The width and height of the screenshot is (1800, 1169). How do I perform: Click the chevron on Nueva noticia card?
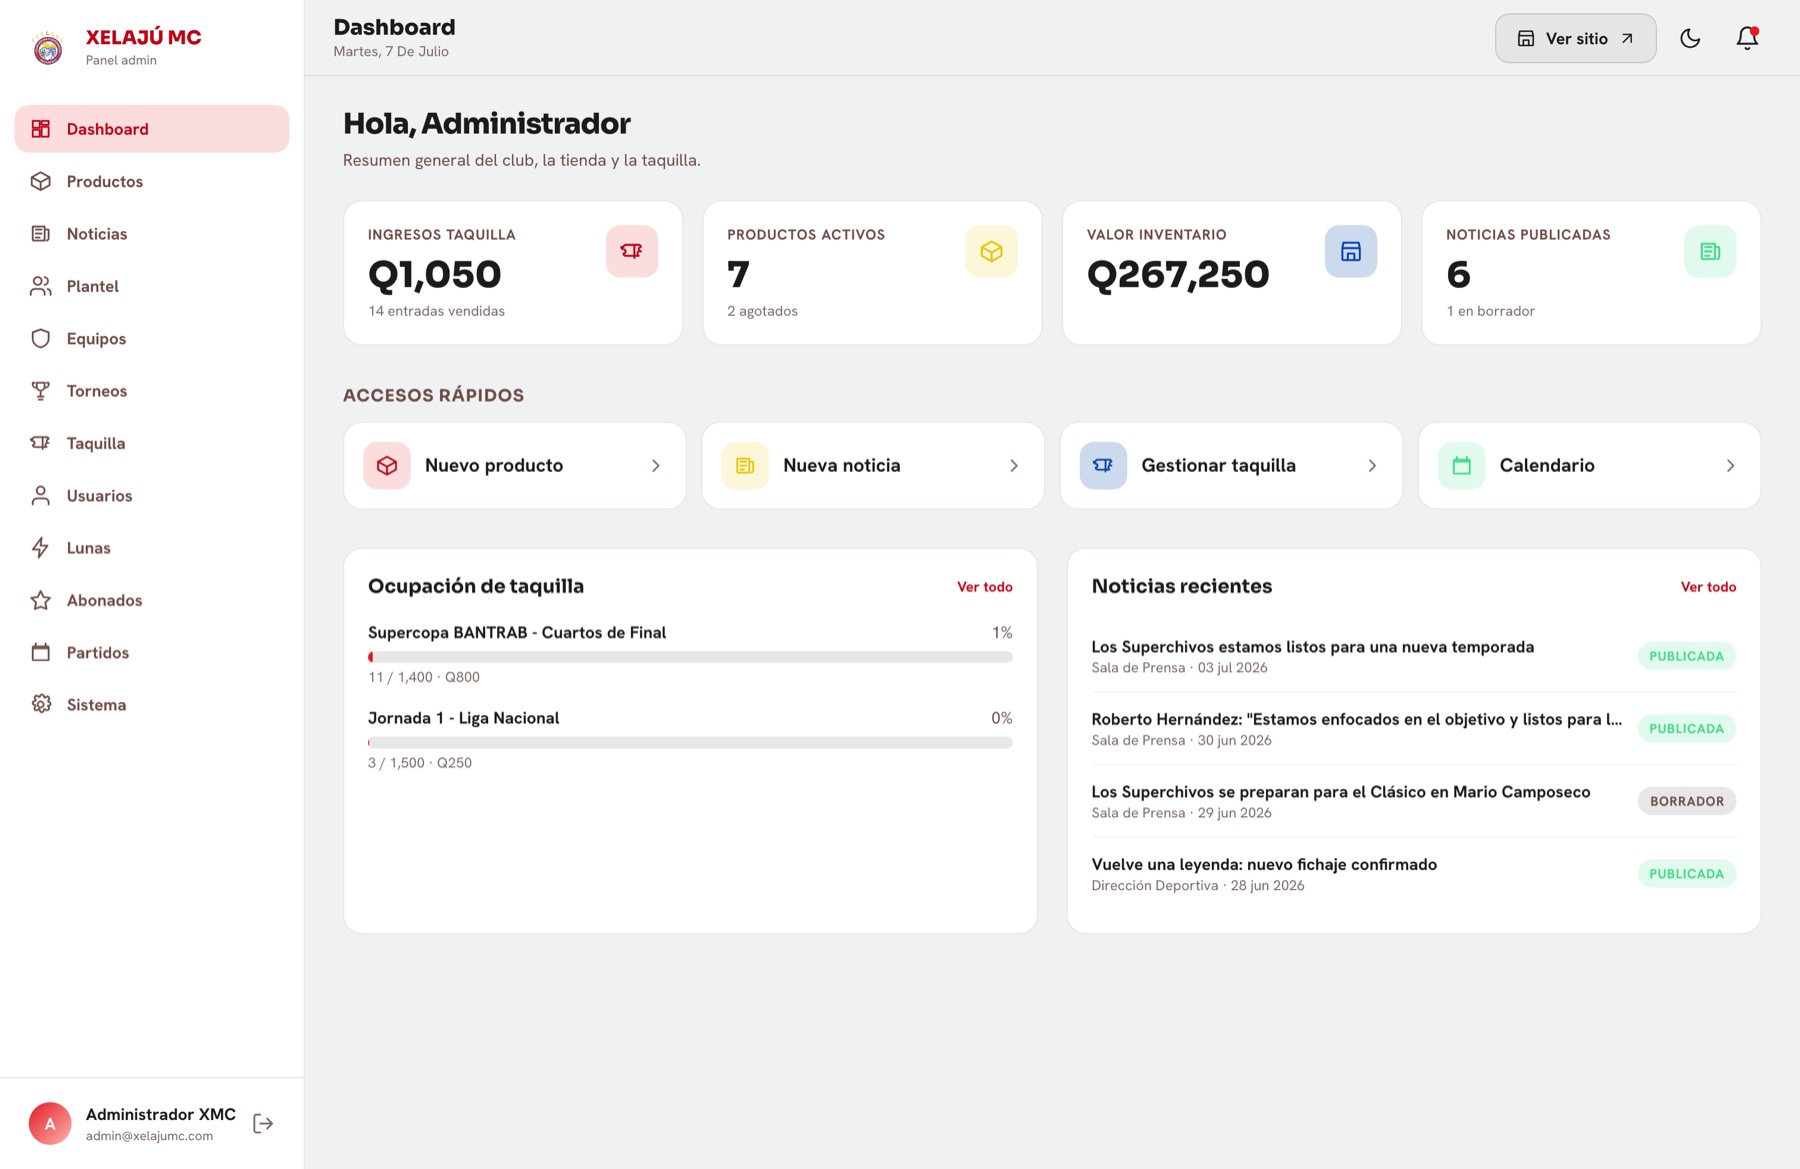click(1014, 466)
